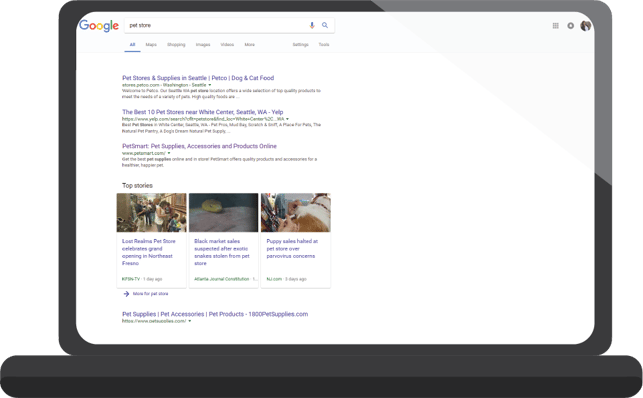Open the 1800PetSupplies.com result
643x398 pixels.
click(215, 314)
